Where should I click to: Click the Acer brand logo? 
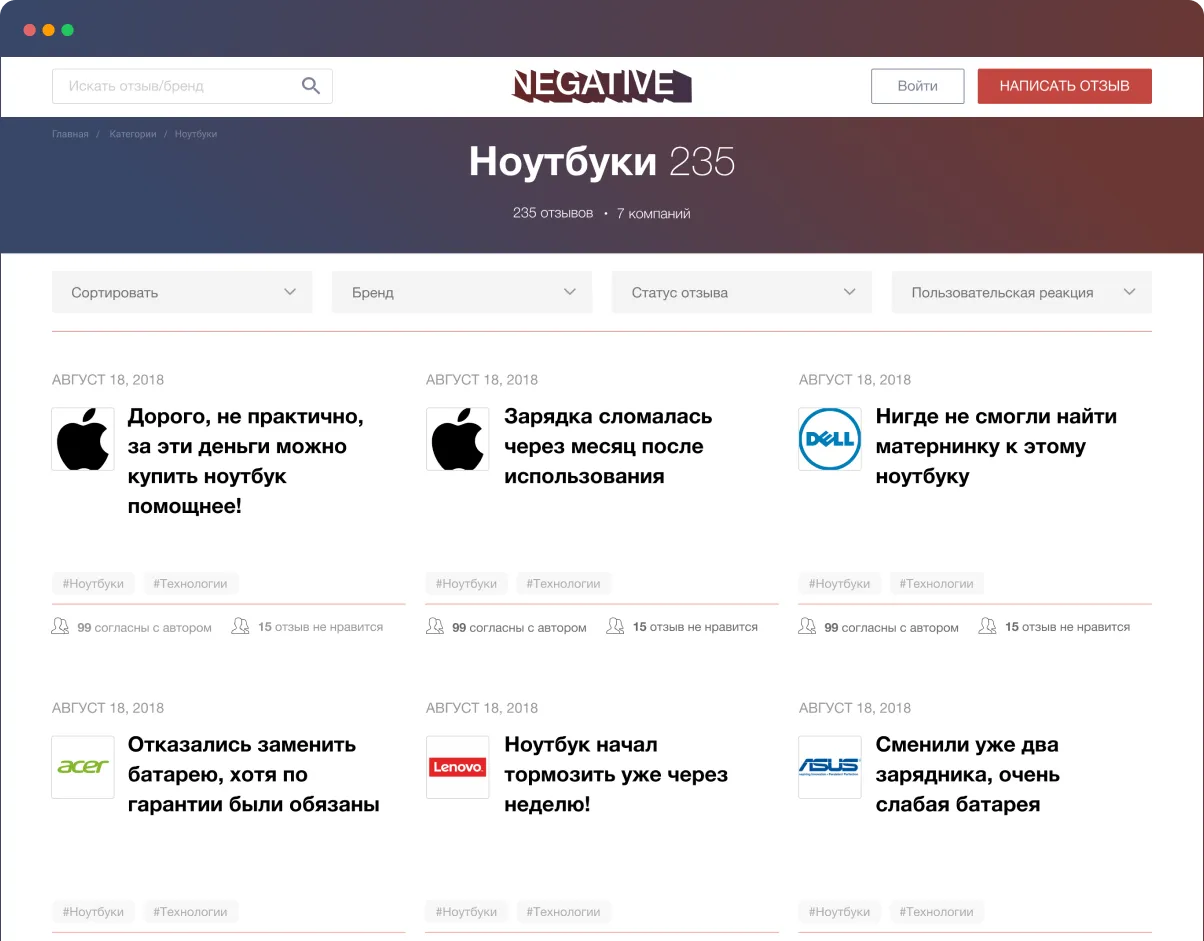(83, 767)
